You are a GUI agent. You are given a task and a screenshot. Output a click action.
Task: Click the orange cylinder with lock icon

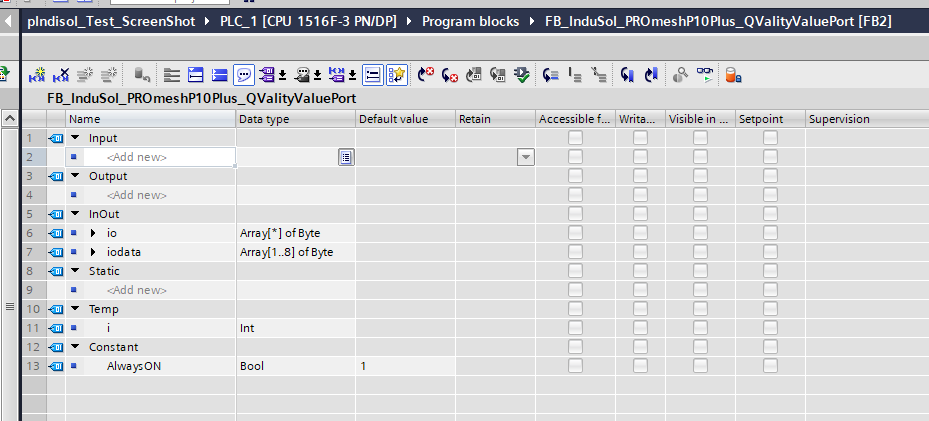(733, 75)
